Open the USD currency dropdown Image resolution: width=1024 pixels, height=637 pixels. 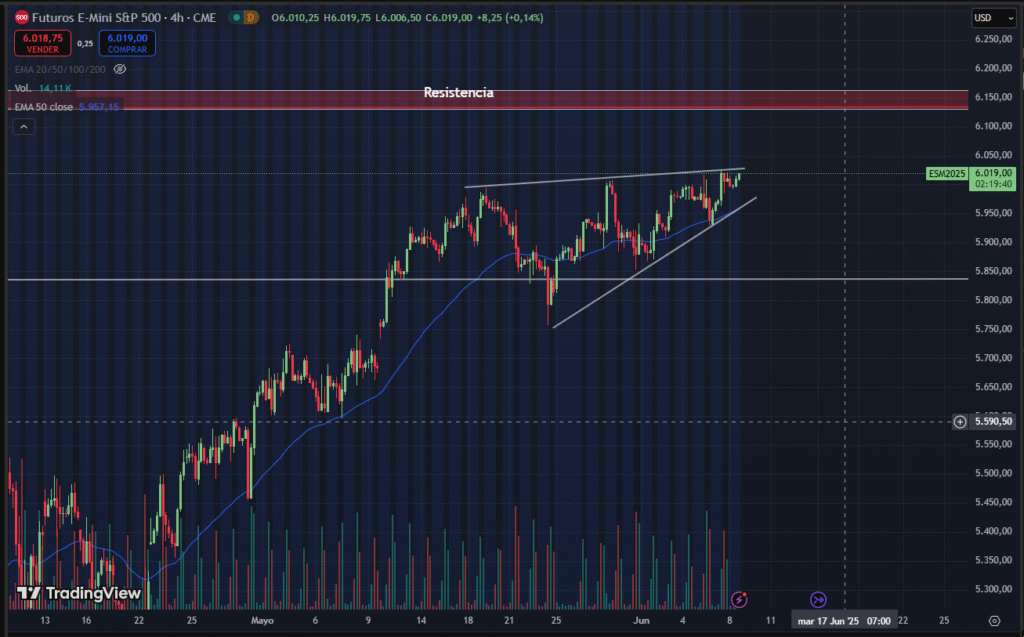click(x=987, y=17)
